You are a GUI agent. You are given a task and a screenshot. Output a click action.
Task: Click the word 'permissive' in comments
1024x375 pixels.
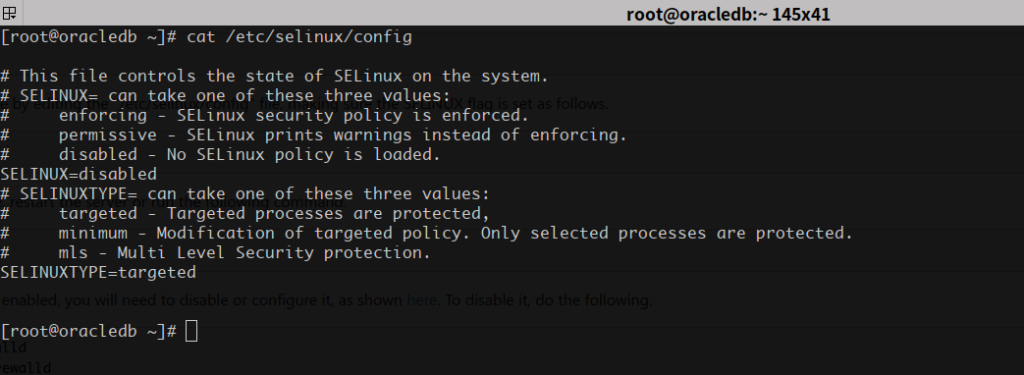(108, 135)
